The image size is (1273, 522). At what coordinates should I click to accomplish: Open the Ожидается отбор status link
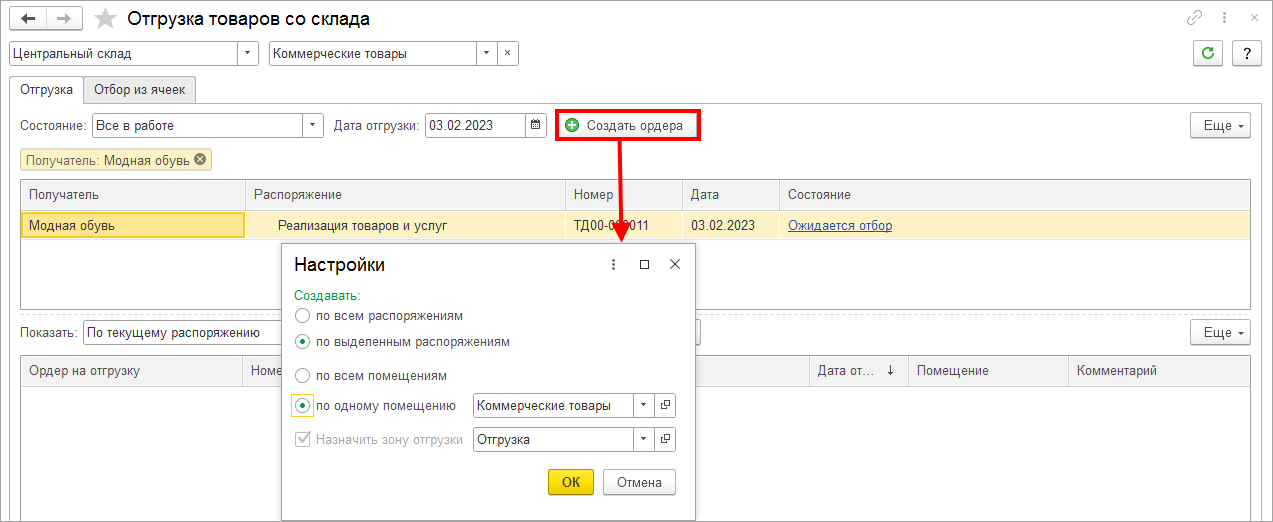[839, 225]
